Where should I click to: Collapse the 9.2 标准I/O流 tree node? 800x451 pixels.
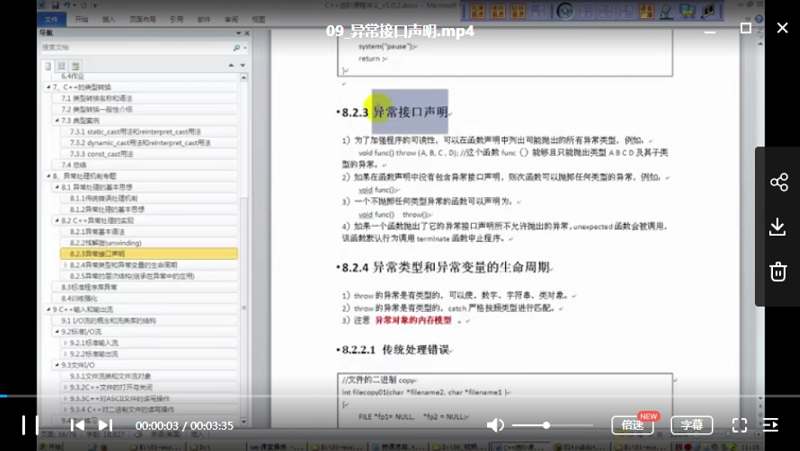tap(55, 331)
